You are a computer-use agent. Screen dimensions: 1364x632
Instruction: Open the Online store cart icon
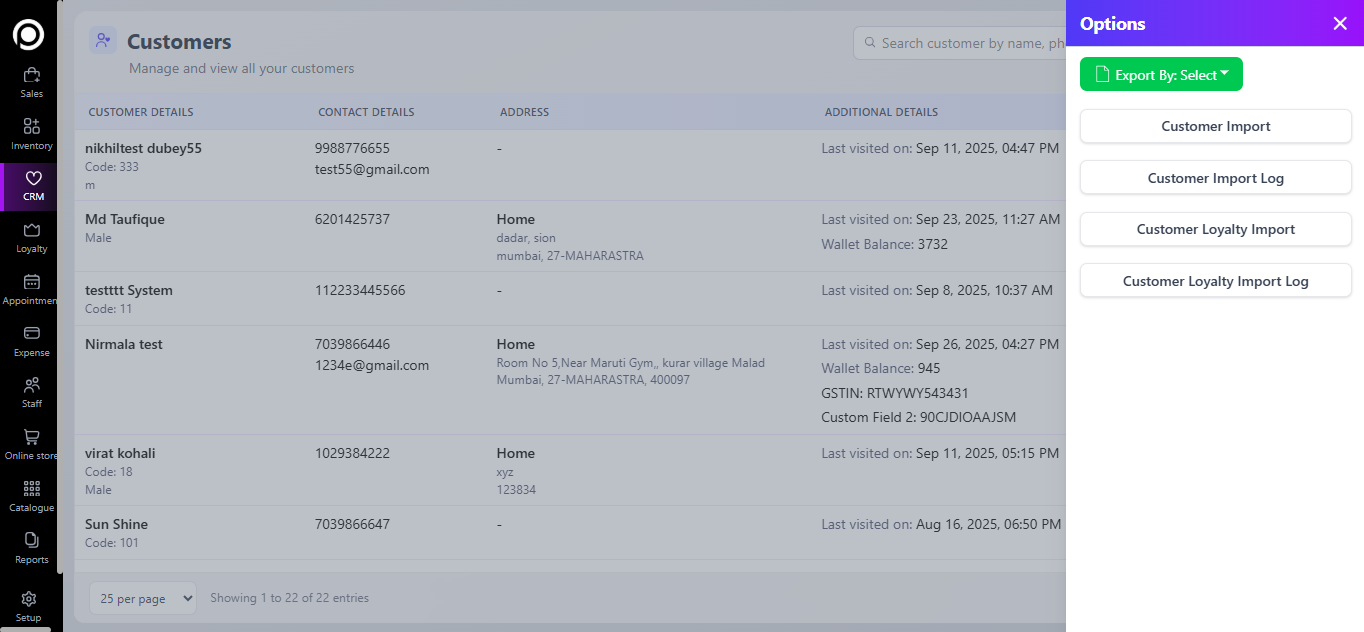tap(31, 437)
